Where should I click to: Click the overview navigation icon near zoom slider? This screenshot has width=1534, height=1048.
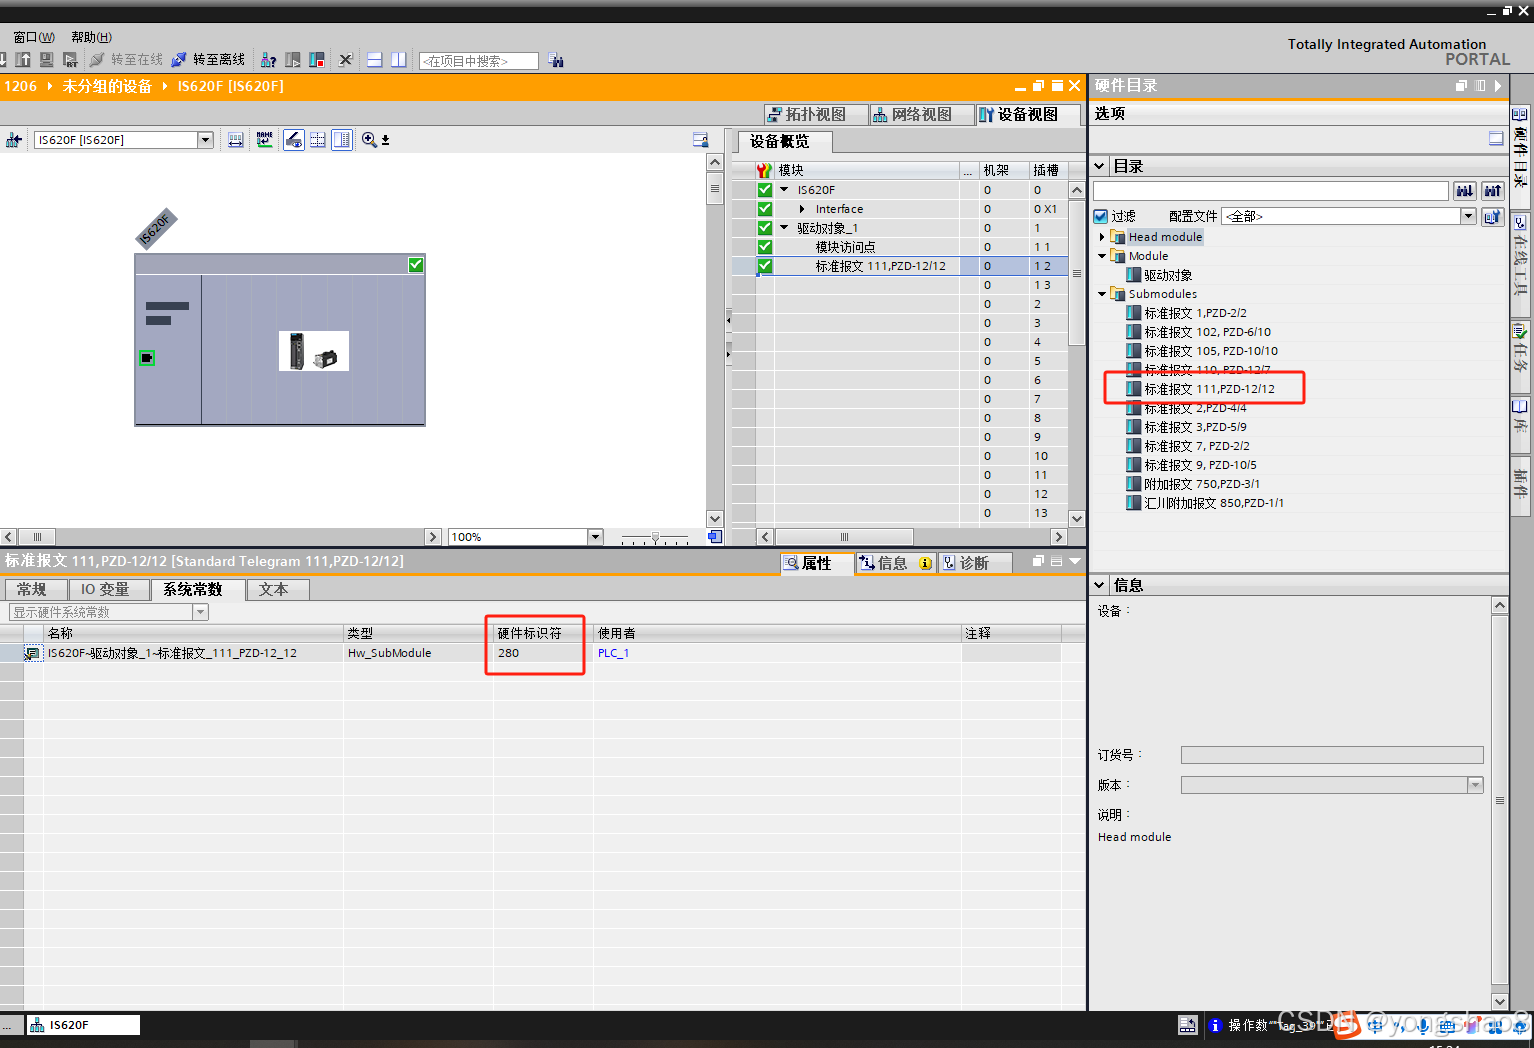click(715, 537)
